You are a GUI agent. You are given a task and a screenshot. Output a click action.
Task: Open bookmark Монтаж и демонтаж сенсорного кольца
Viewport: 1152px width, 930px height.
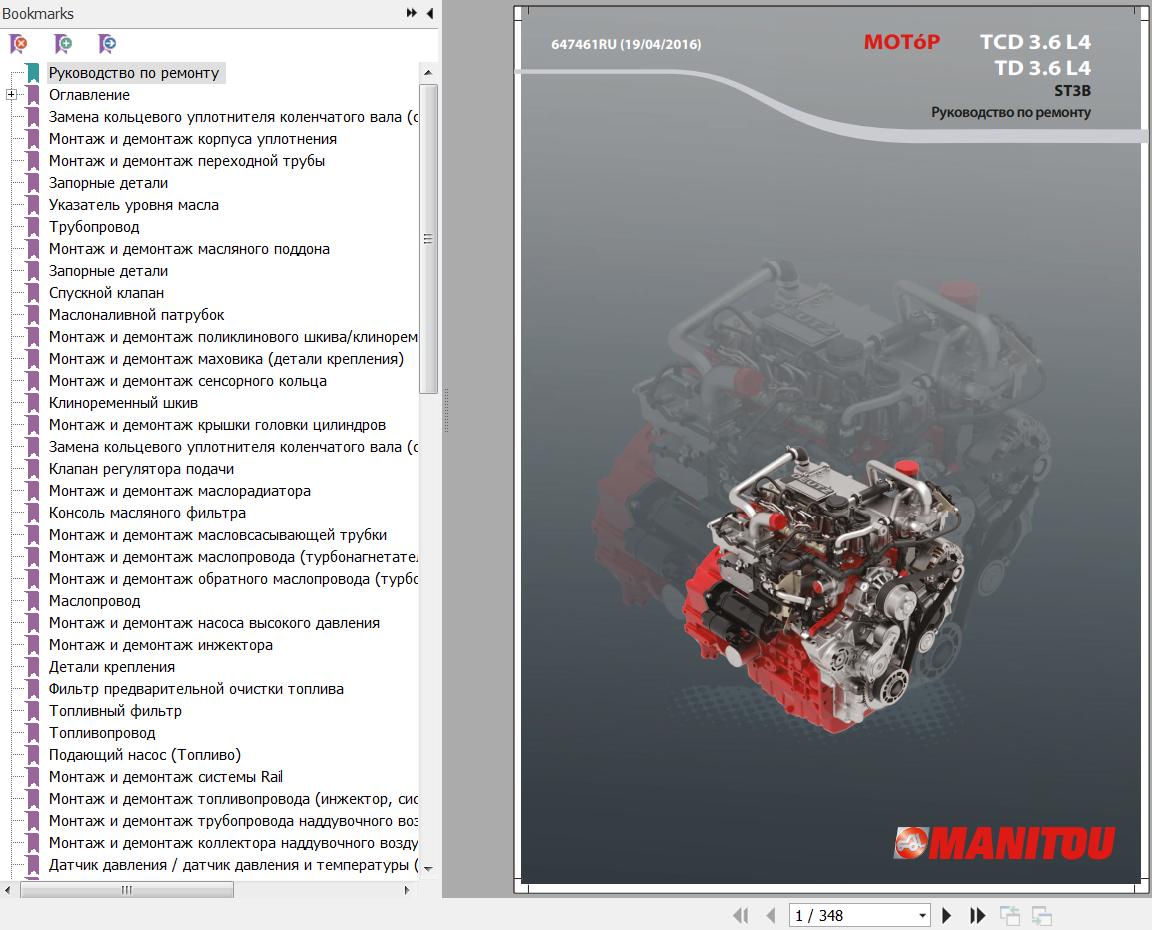click(x=187, y=381)
